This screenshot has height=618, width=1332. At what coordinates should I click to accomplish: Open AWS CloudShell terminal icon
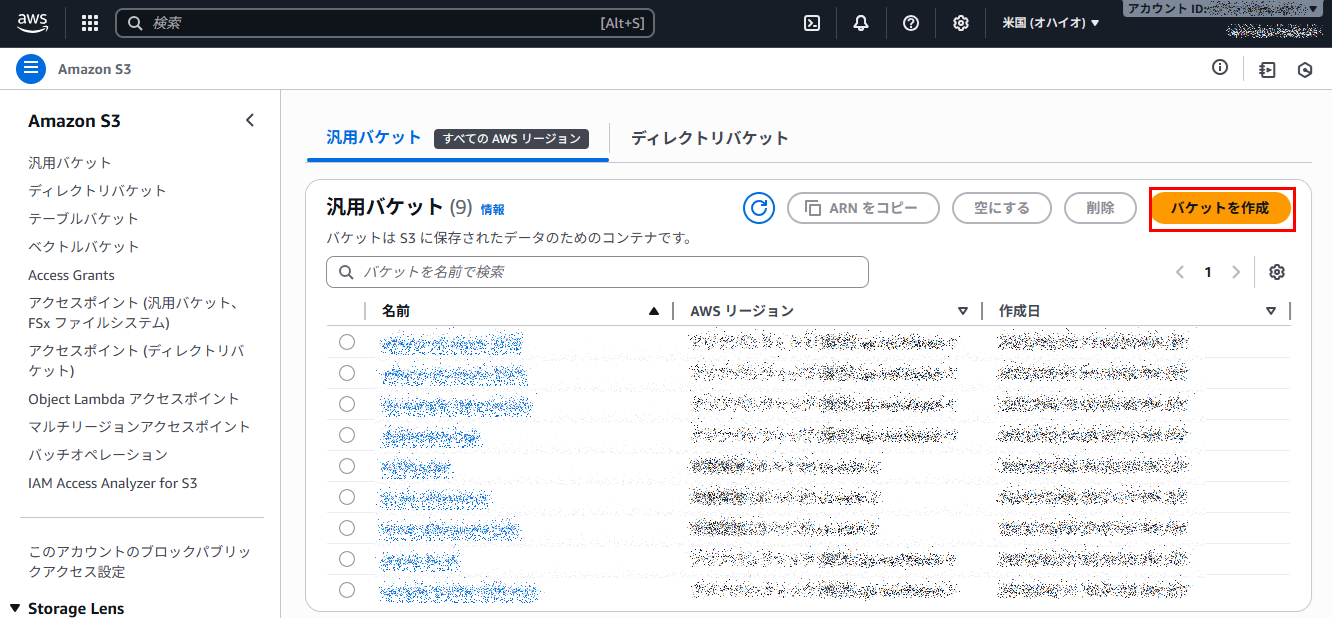(x=812, y=23)
